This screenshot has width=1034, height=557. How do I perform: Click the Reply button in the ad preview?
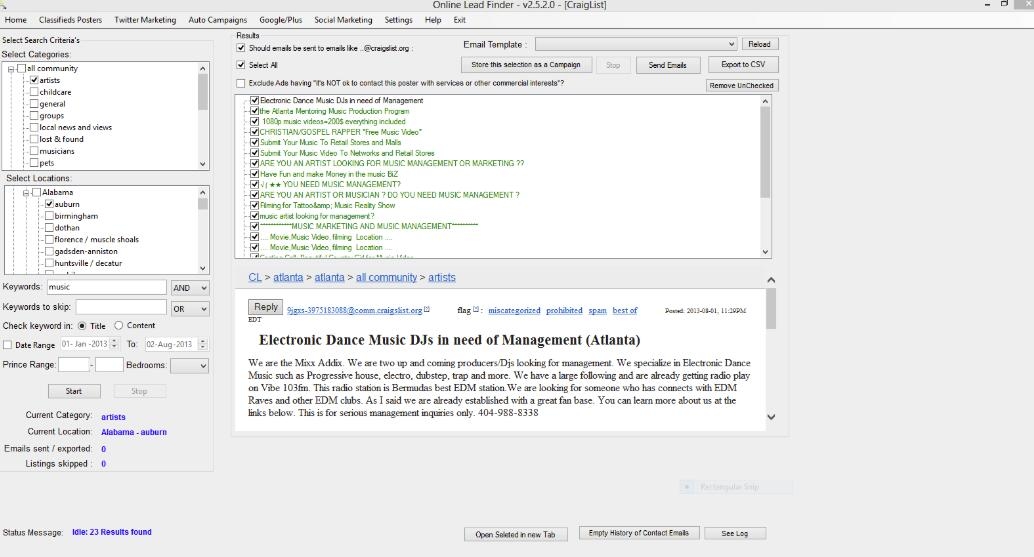coord(266,308)
